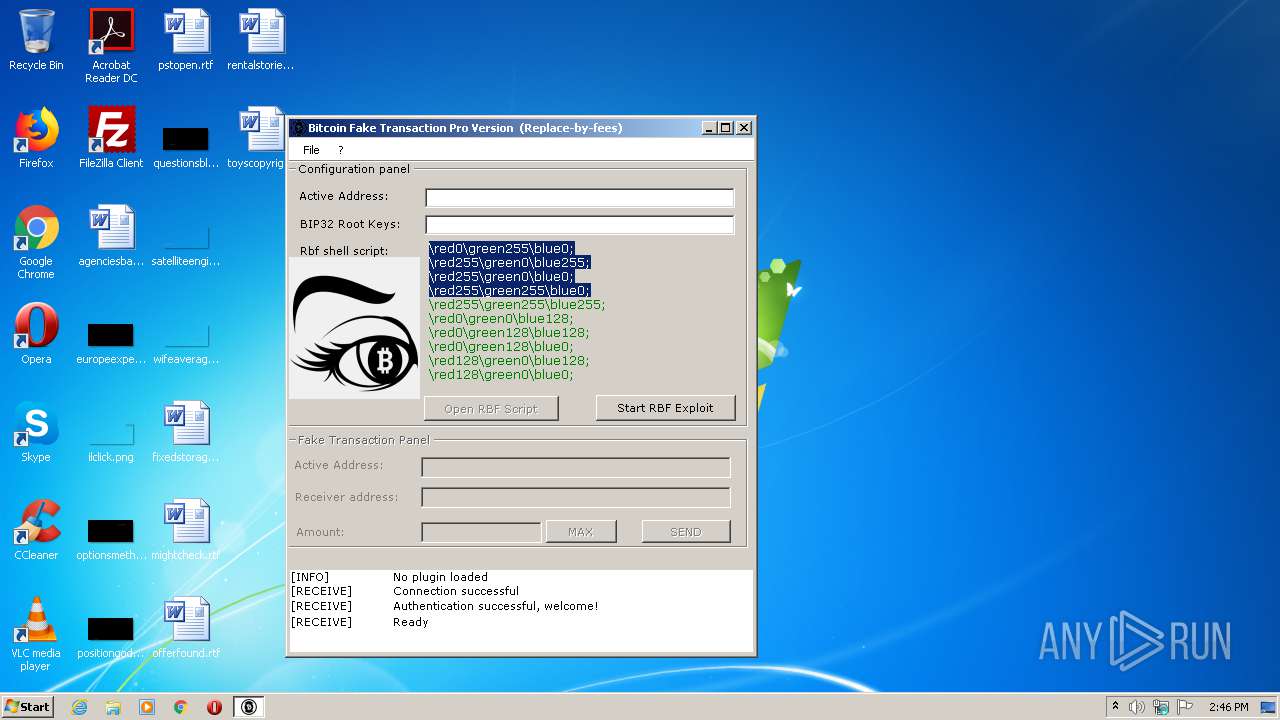Click the Active Address field in Configuration panel
Screen dimensions: 1280x720
click(x=580, y=197)
